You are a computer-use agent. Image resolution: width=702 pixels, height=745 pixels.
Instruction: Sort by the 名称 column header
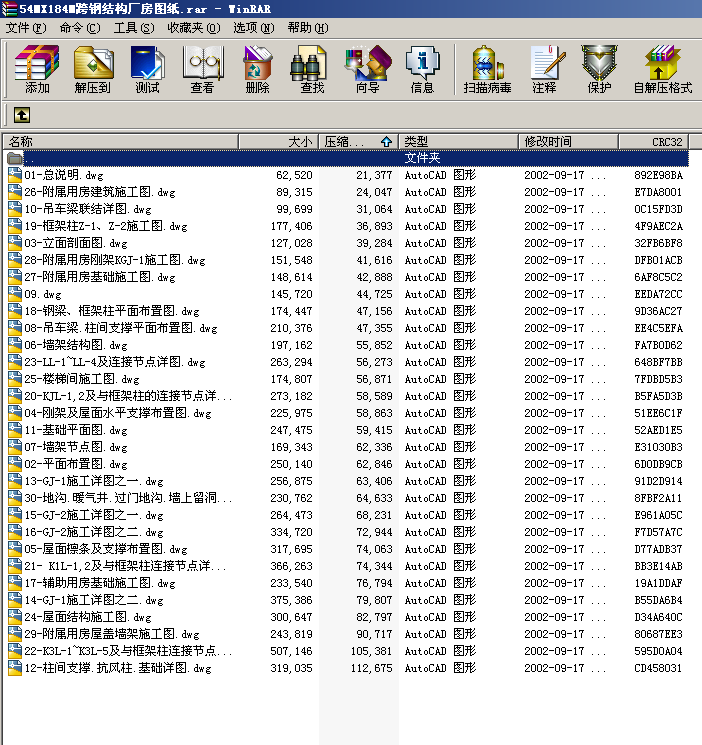tap(121, 142)
